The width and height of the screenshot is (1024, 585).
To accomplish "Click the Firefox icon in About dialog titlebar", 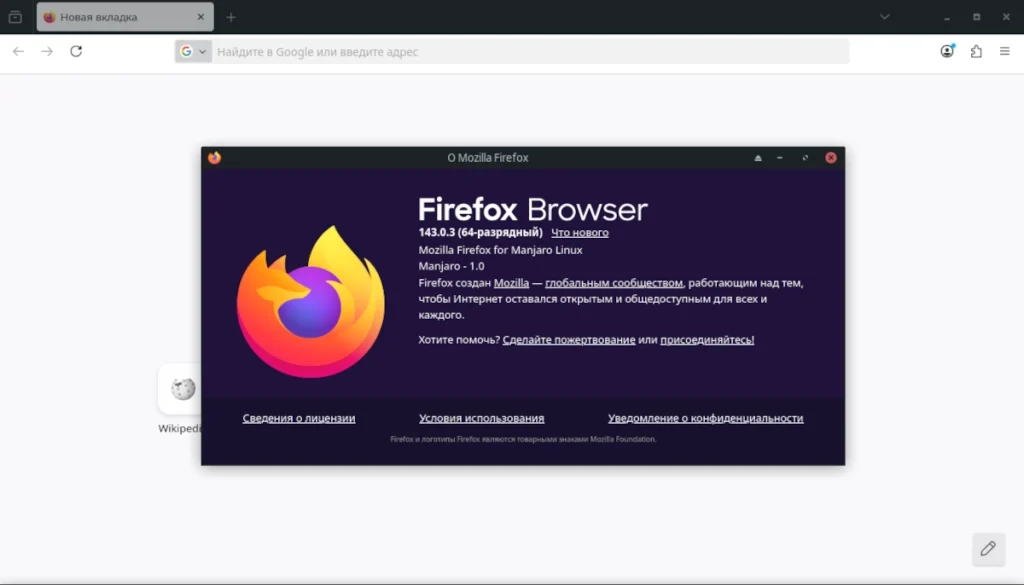I will click(214, 157).
